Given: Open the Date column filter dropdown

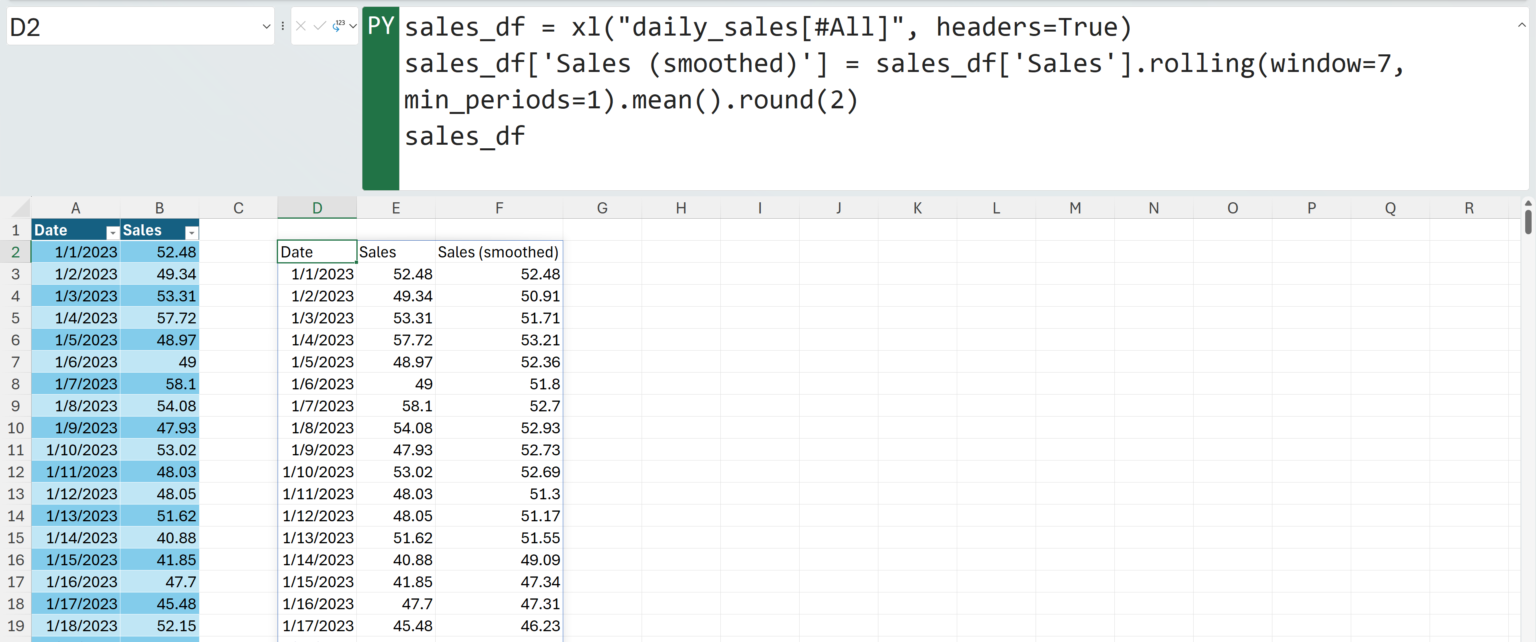Looking at the screenshot, I should [x=112, y=231].
